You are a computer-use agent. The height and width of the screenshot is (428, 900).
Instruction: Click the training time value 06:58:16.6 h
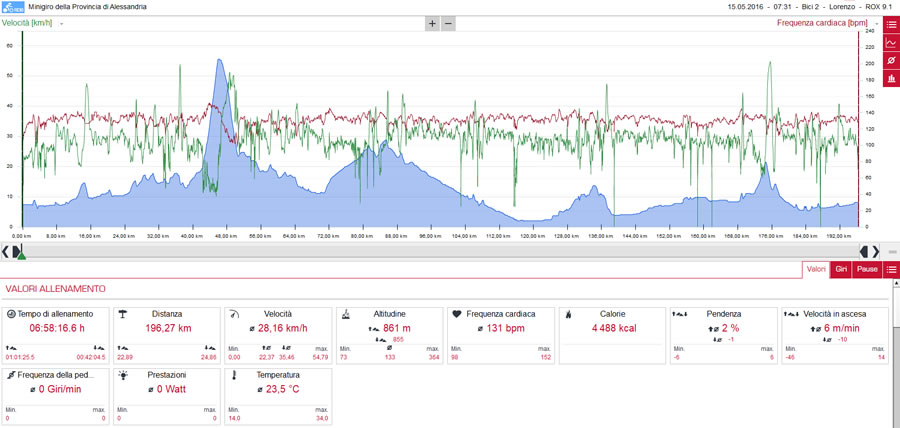point(57,328)
